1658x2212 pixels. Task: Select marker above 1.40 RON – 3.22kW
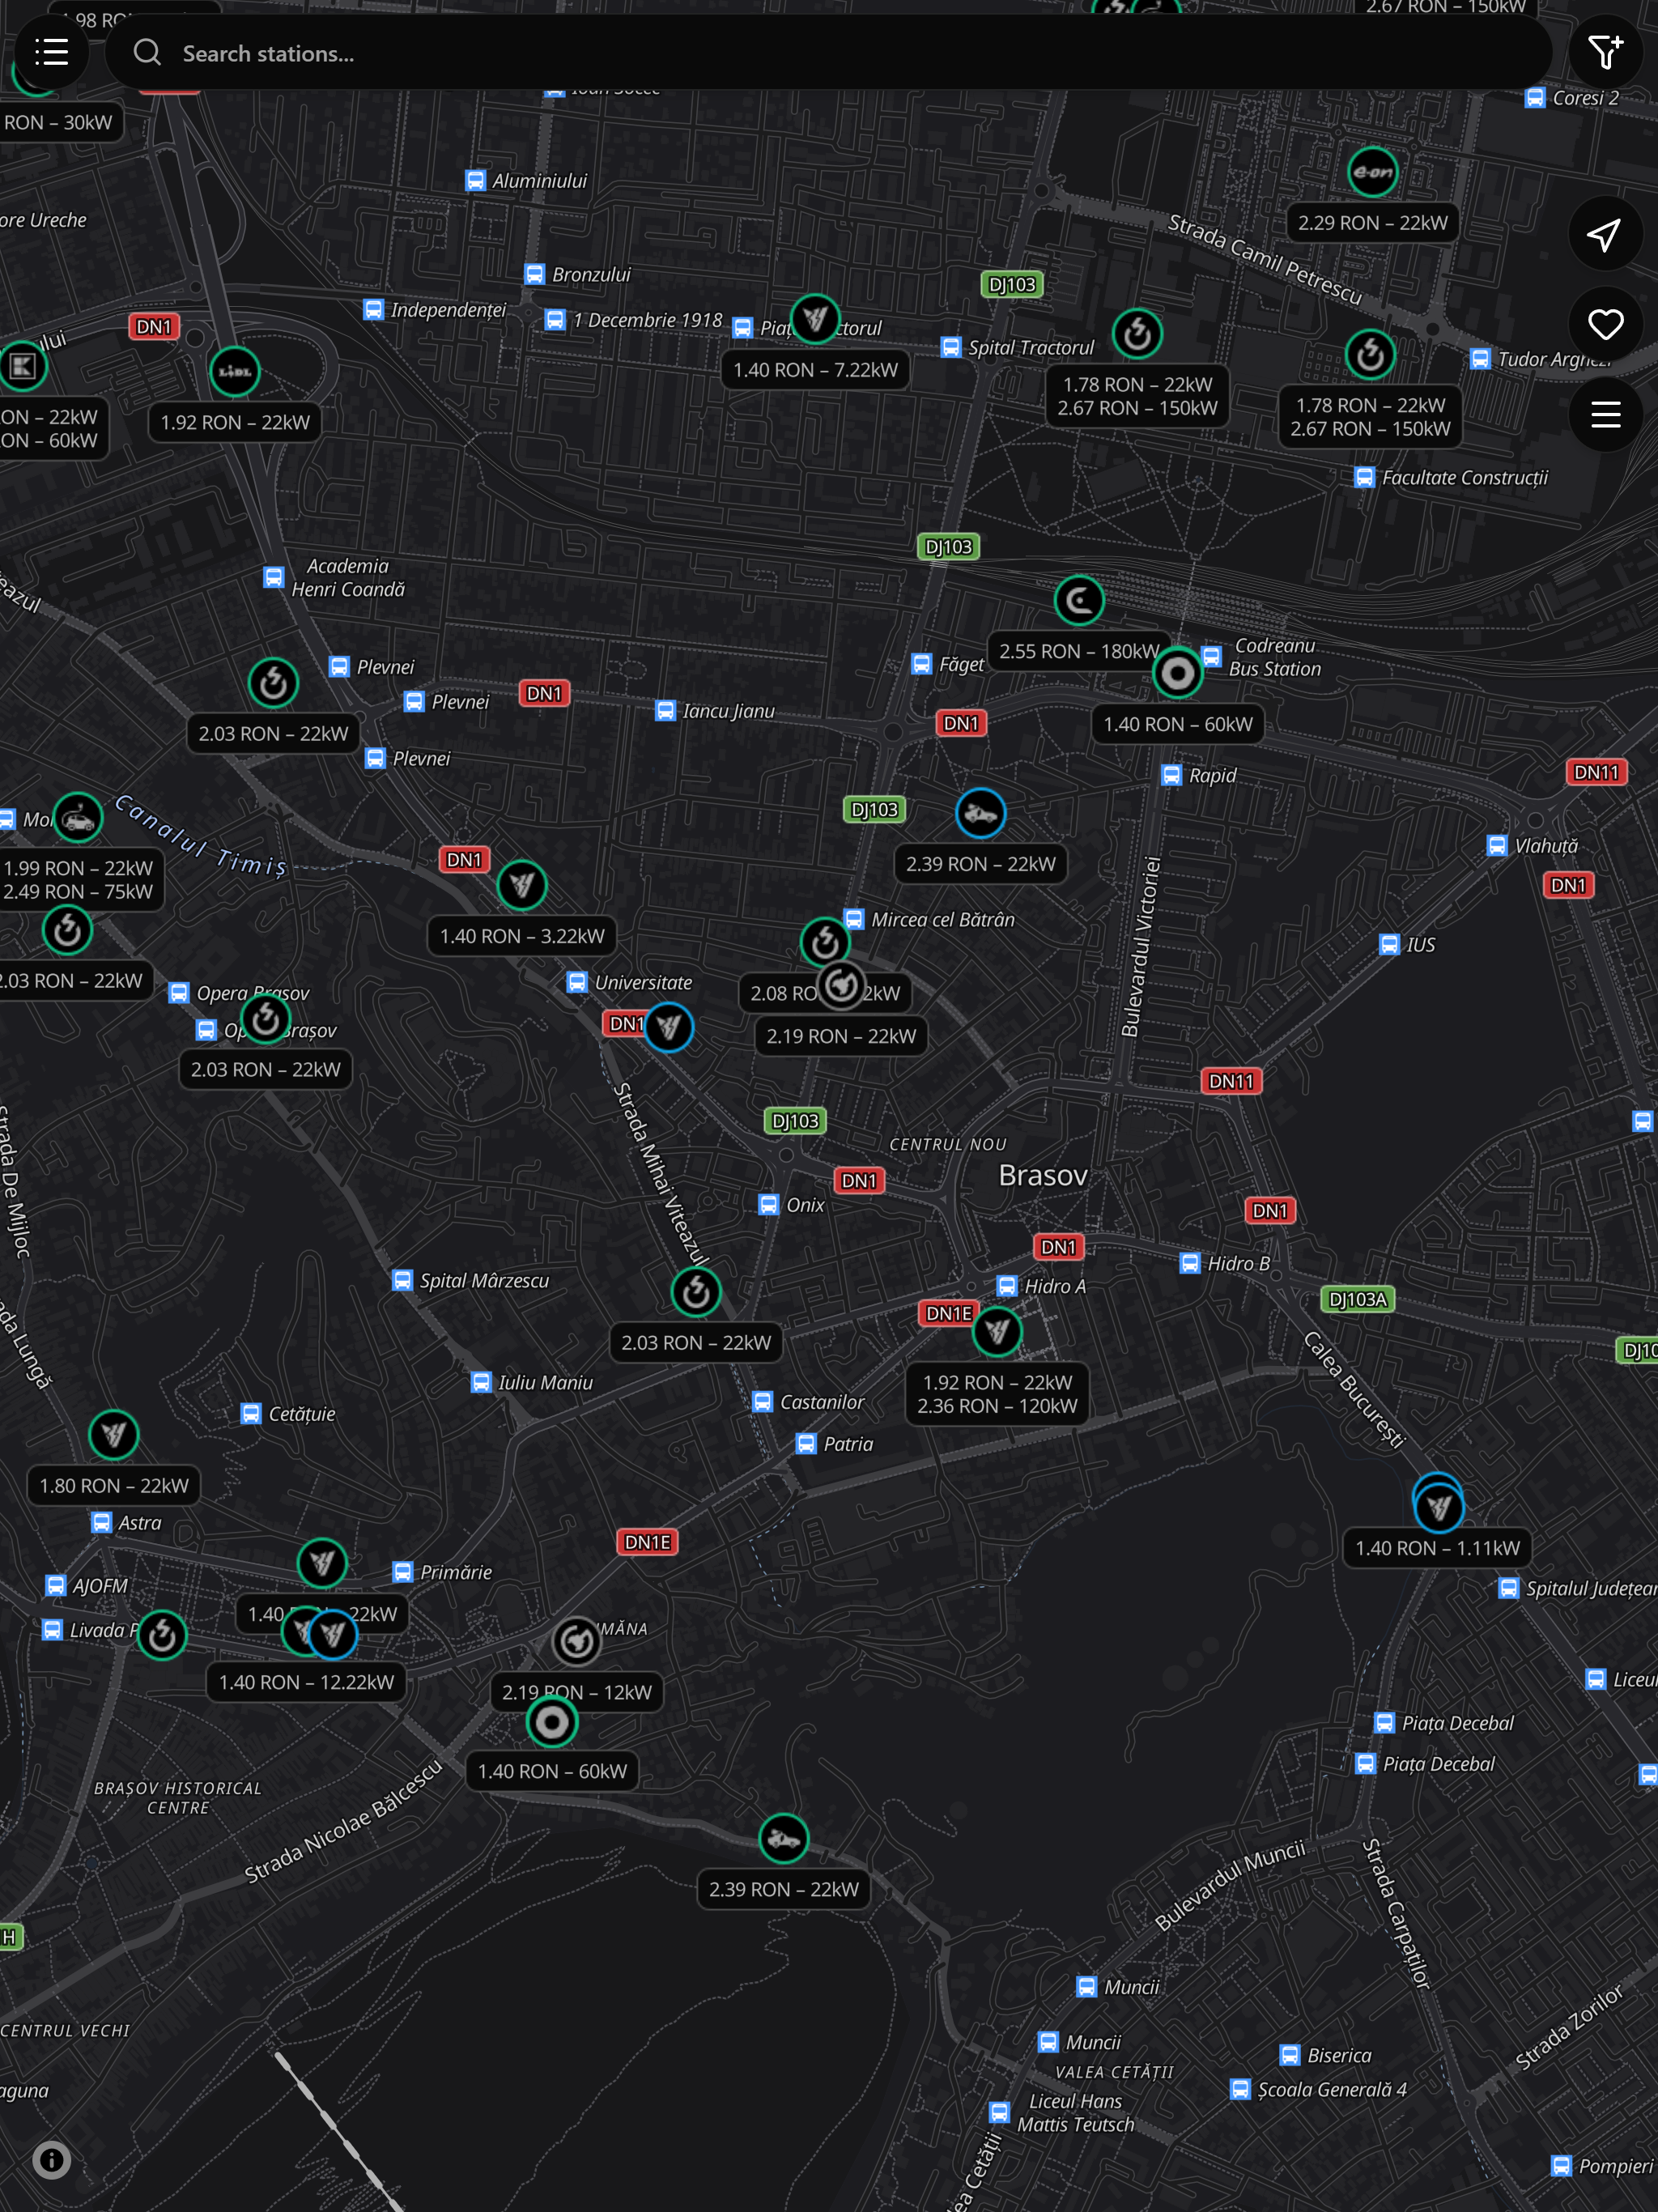[x=521, y=885]
